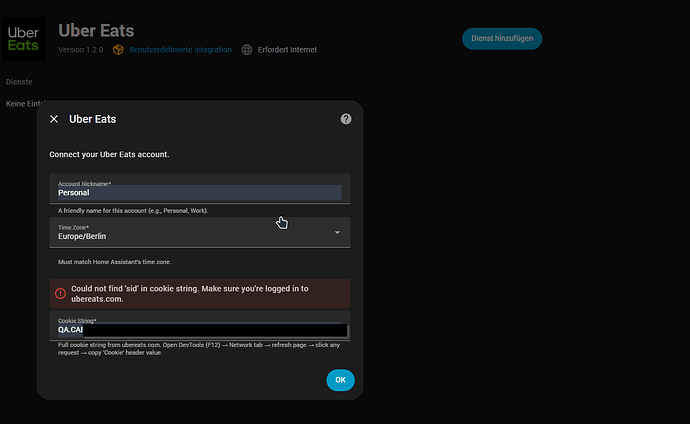Viewport: 690px width, 424px height.
Task: Click Dienst hinzufügen button
Action: click(x=502, y=39)
